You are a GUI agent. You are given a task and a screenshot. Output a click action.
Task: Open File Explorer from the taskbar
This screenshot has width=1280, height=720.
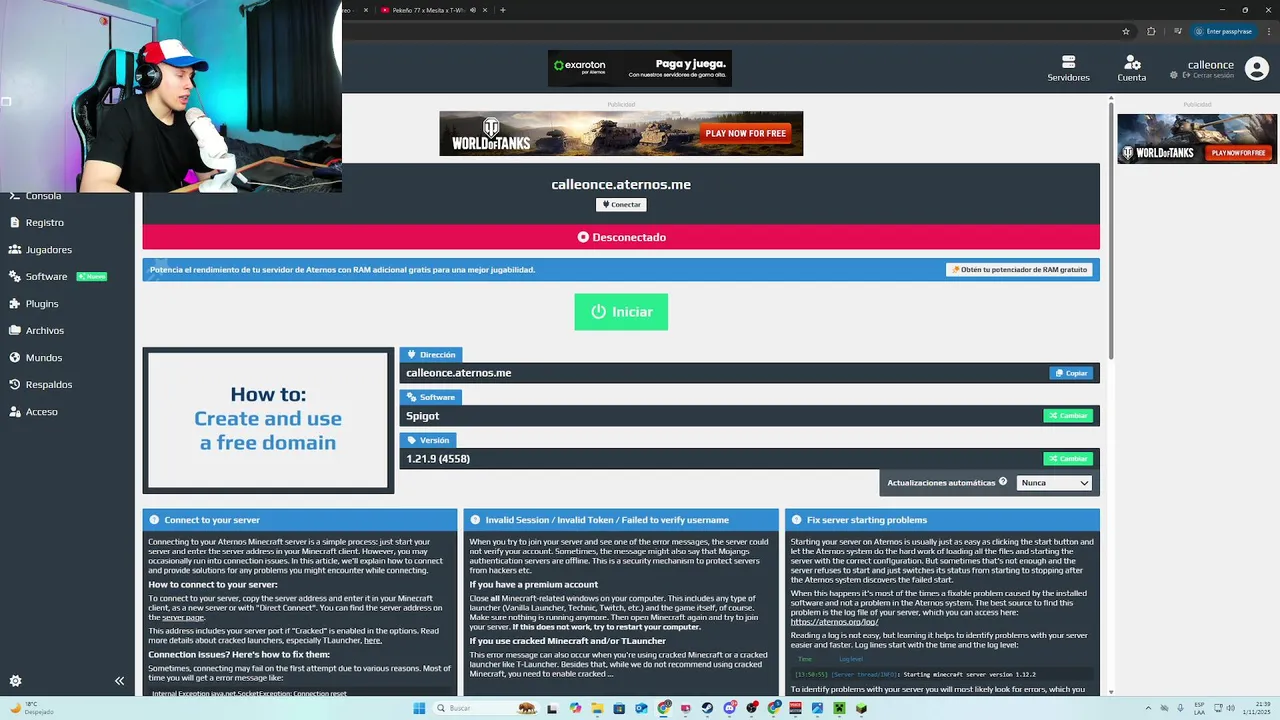(597, 708)
